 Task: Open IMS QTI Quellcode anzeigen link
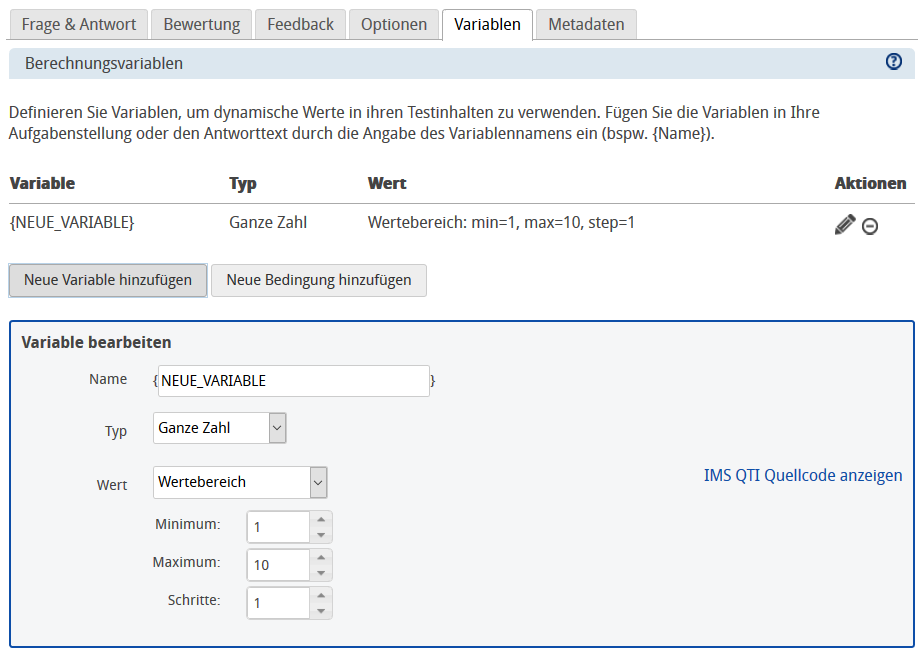point(801,475)
